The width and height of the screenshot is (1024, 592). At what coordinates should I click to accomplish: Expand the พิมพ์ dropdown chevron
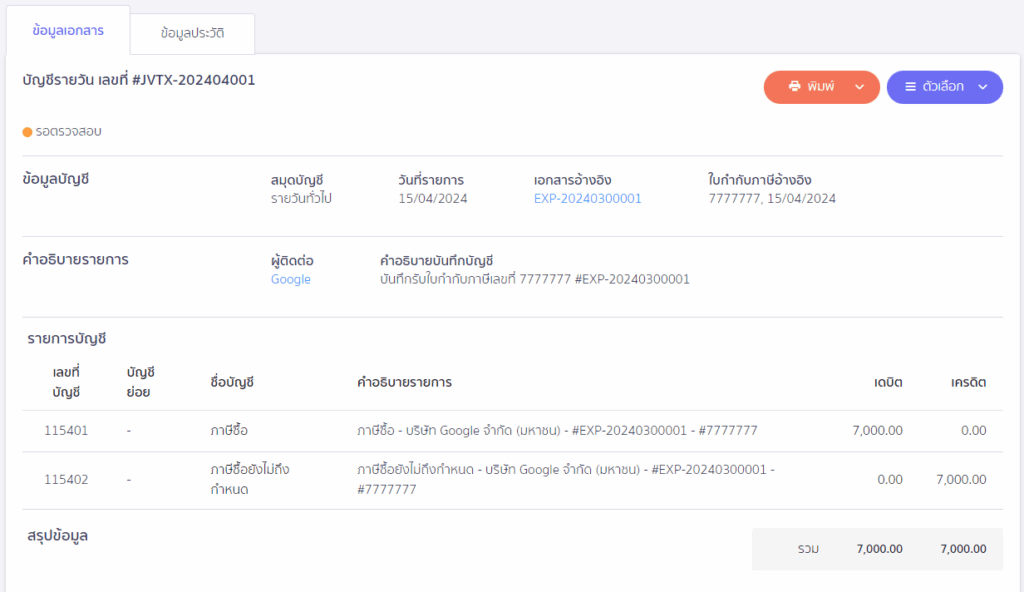pos(859,87)
